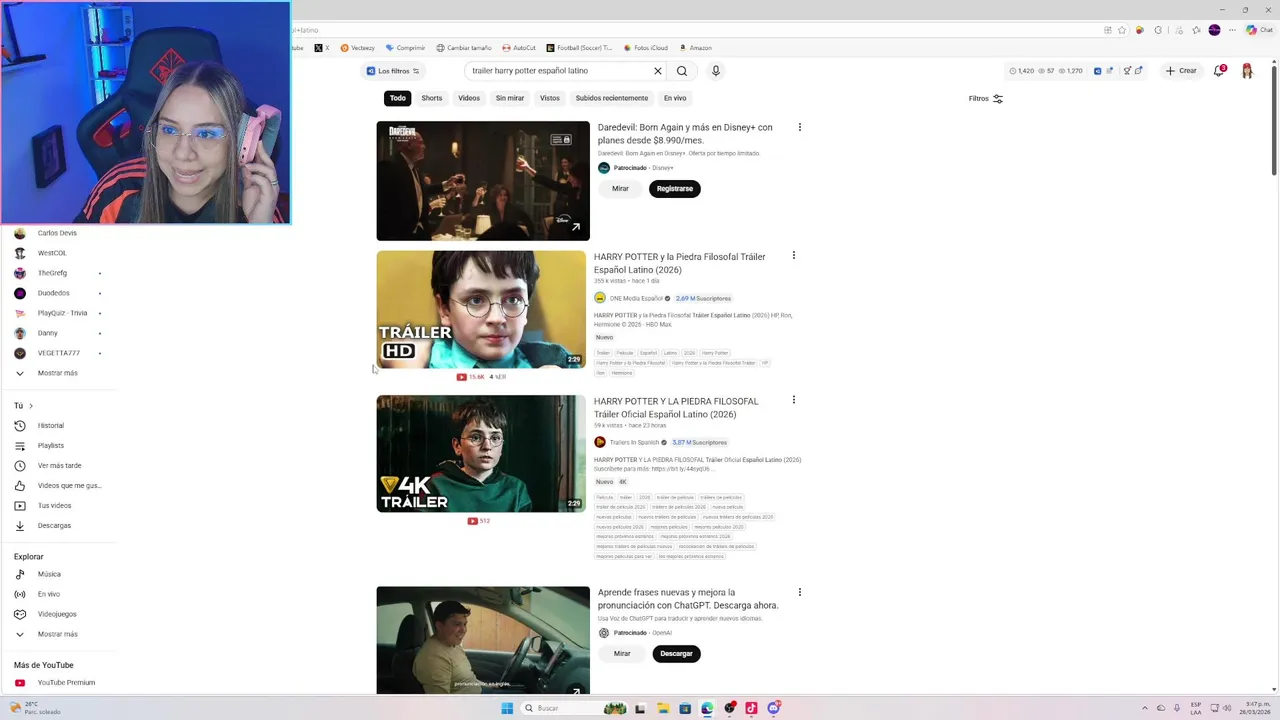Toggle the Los filtros extension button

tap(394, 71)
